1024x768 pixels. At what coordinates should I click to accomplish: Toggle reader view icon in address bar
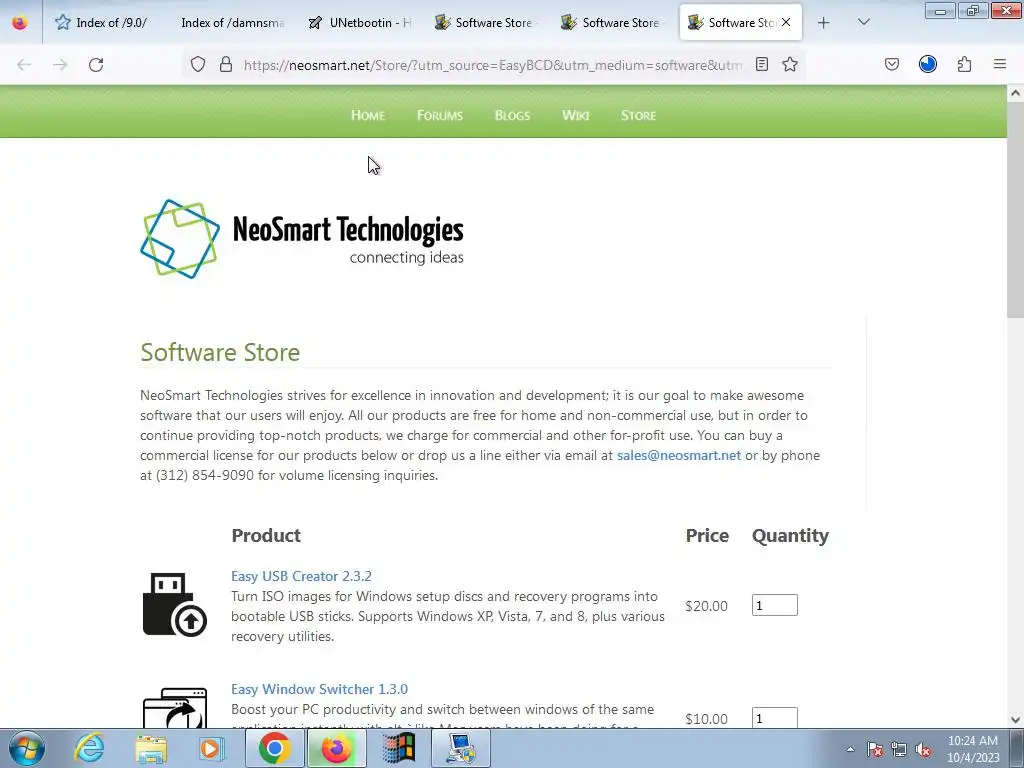click(761, 64)
